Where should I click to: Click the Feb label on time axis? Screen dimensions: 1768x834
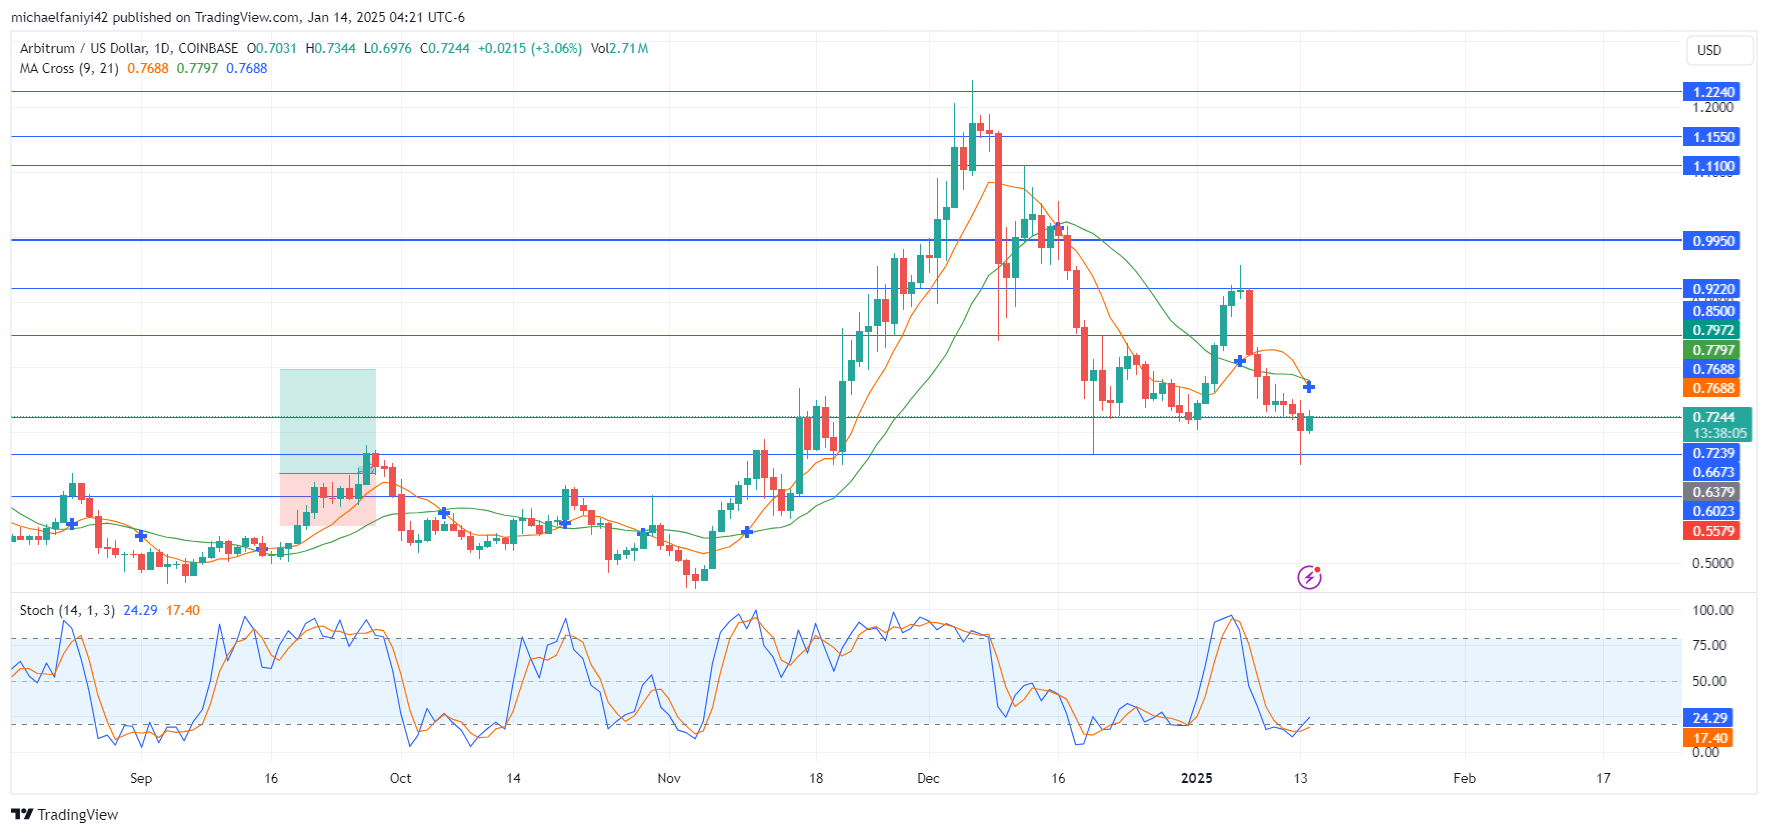[x=1464, y=778]
